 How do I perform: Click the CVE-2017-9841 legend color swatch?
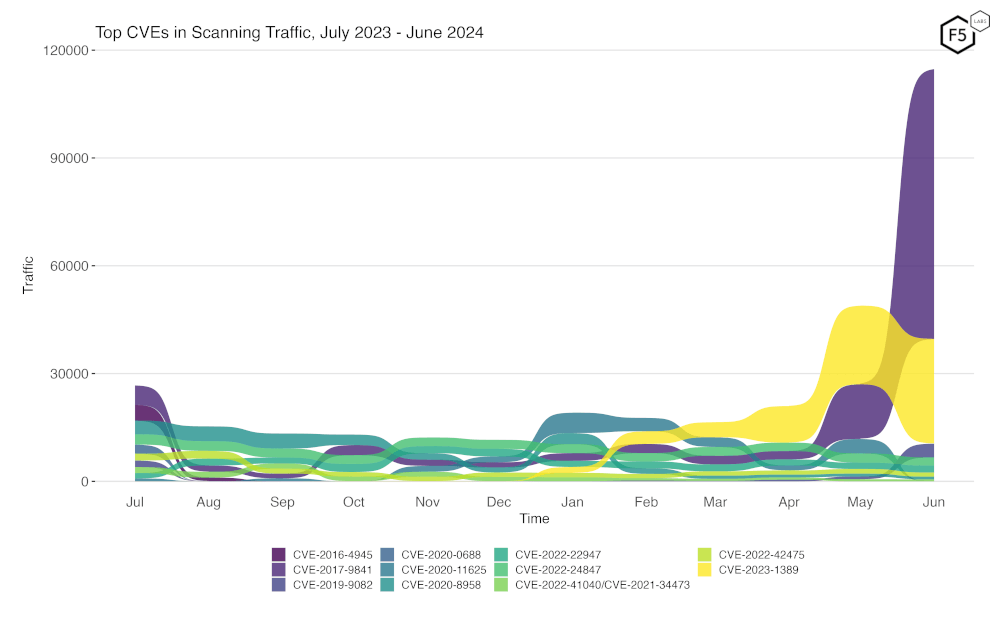tap(280, 570)
